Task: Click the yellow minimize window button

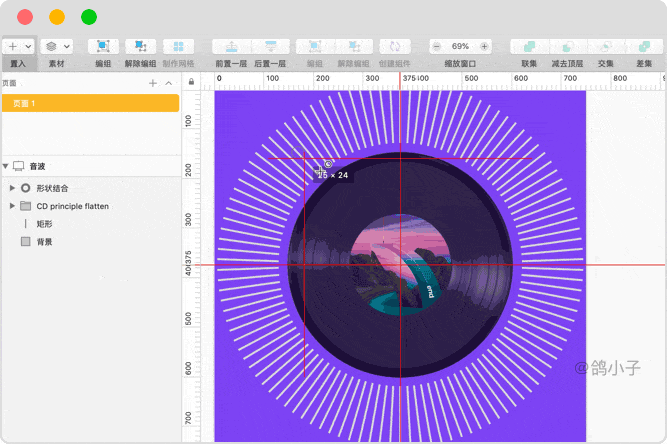Action: coord(57,17)
